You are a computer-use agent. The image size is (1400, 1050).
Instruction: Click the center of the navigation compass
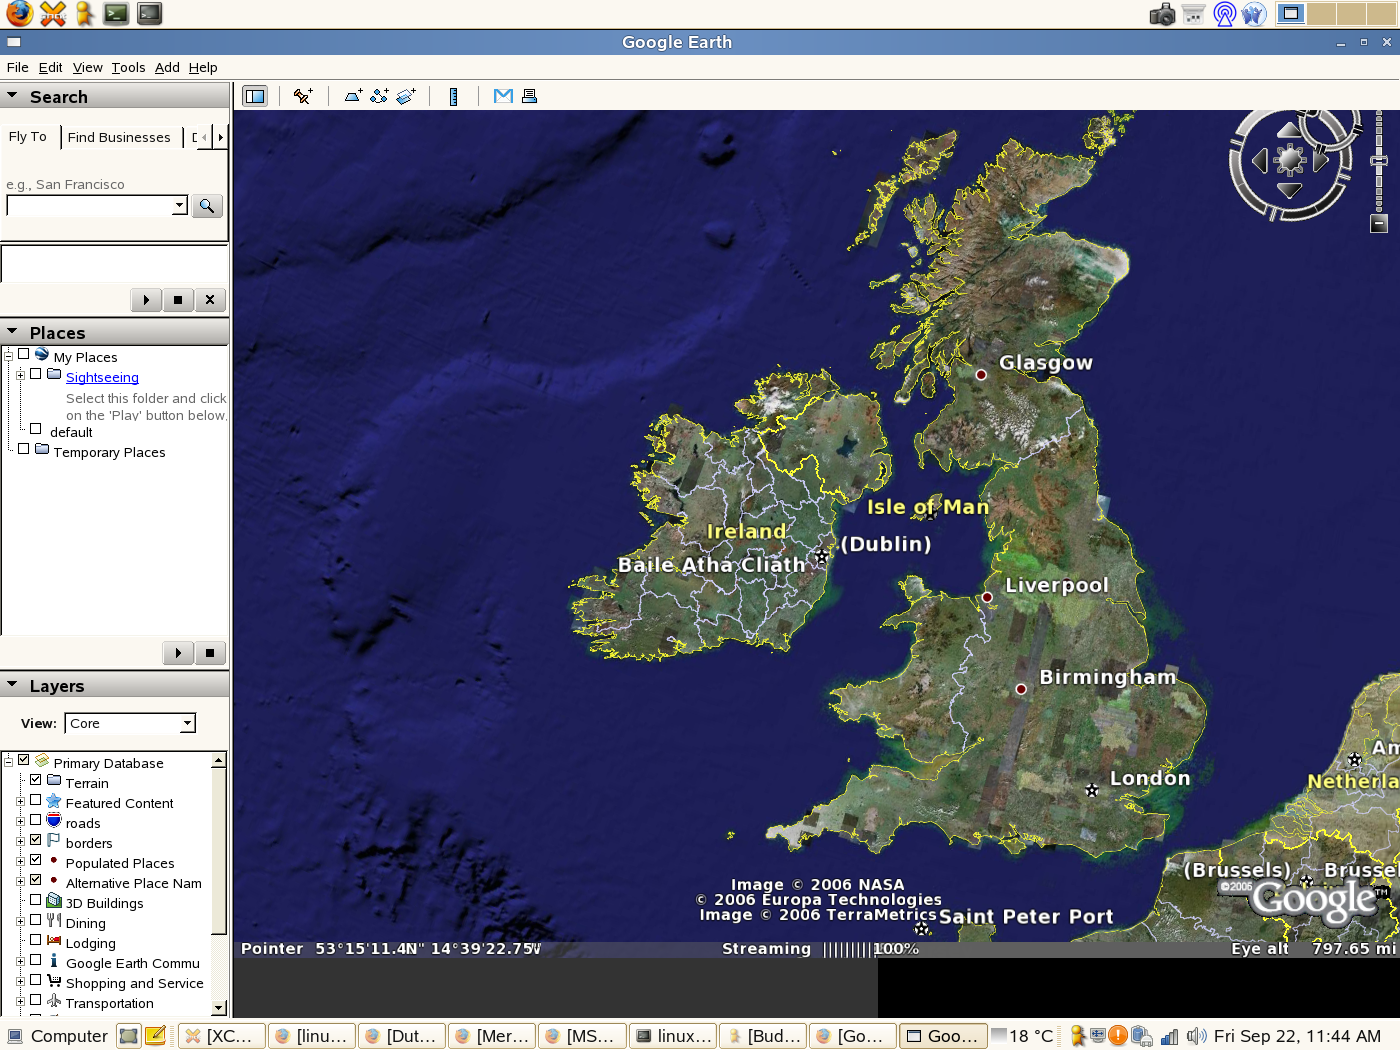(x=1290, y=160)
